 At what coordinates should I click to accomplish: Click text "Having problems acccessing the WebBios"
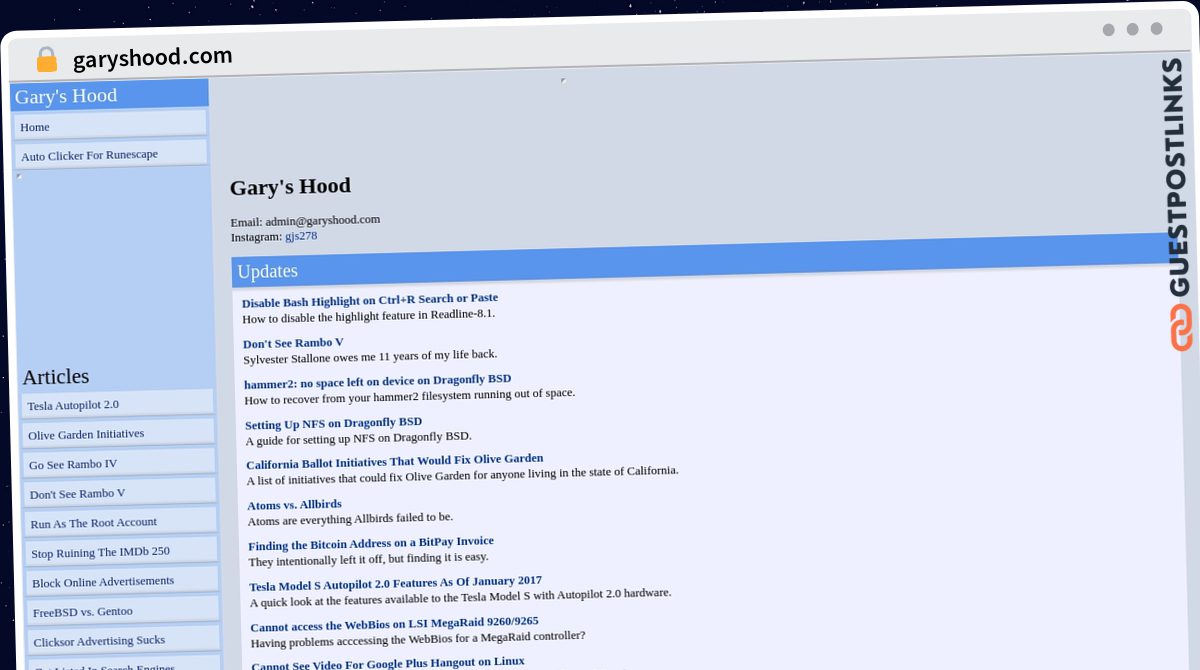click(x=418, y=639)
